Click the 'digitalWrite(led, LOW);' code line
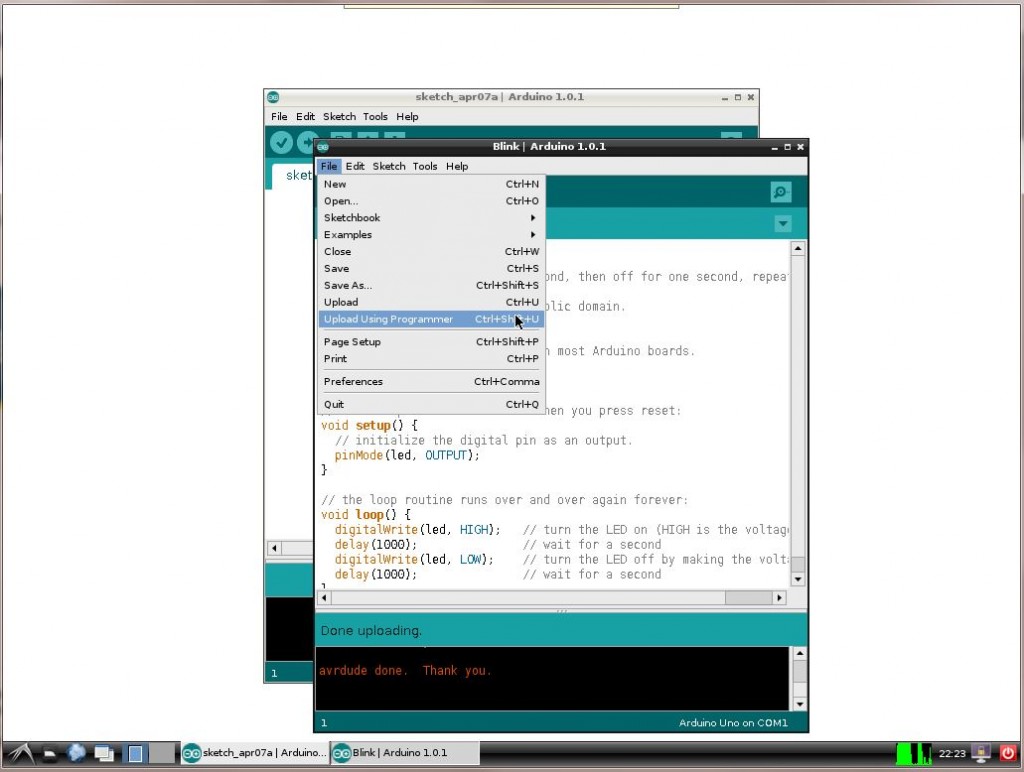Screen dimensions: 1024x772 point(414,560)
